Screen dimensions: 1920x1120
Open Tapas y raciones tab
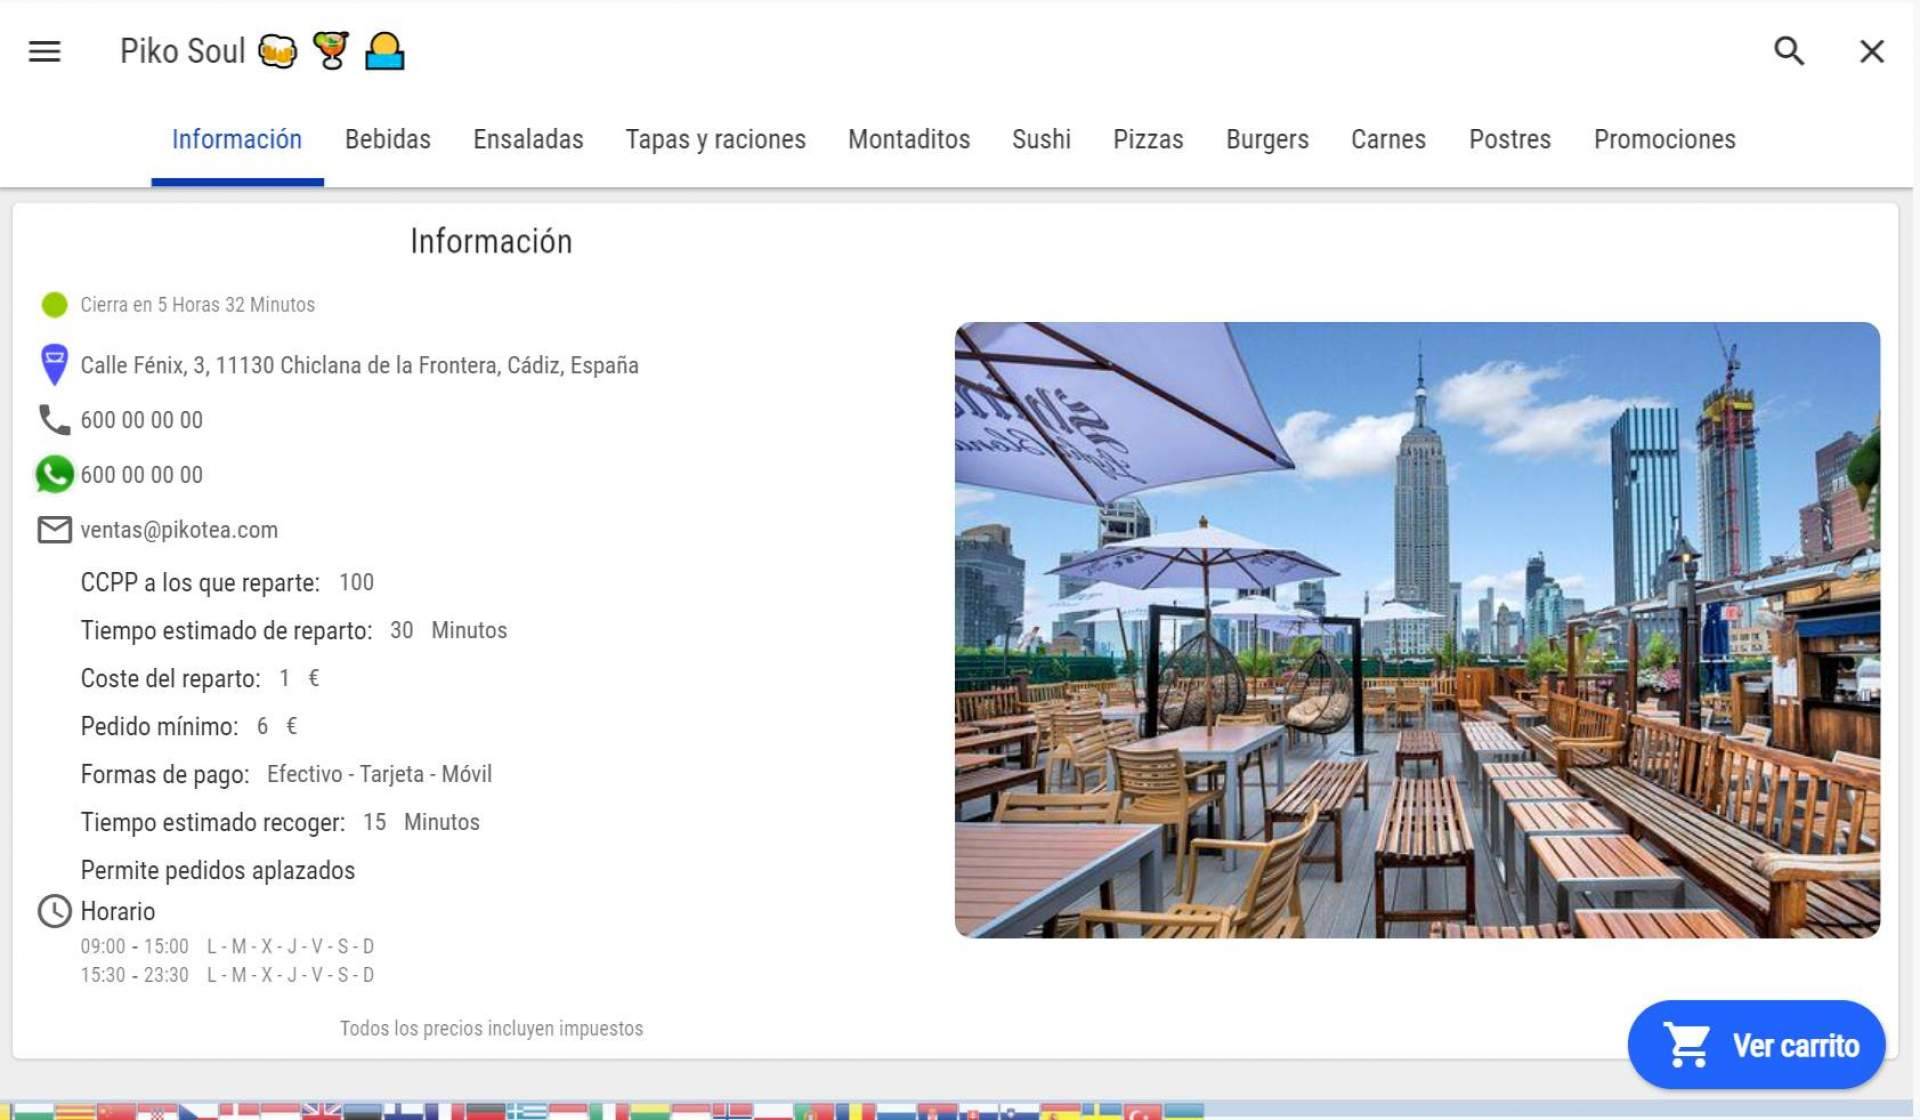point(715,139)
